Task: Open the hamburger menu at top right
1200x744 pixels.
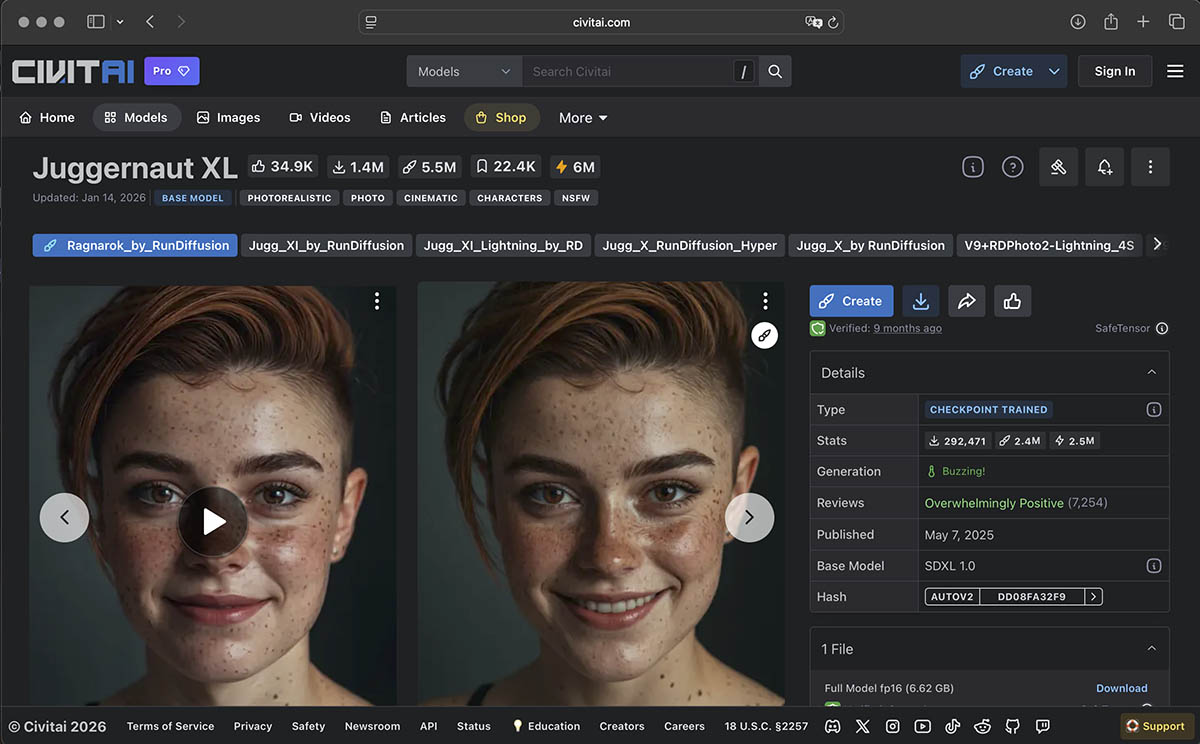Action: [x=1175, y=71]
